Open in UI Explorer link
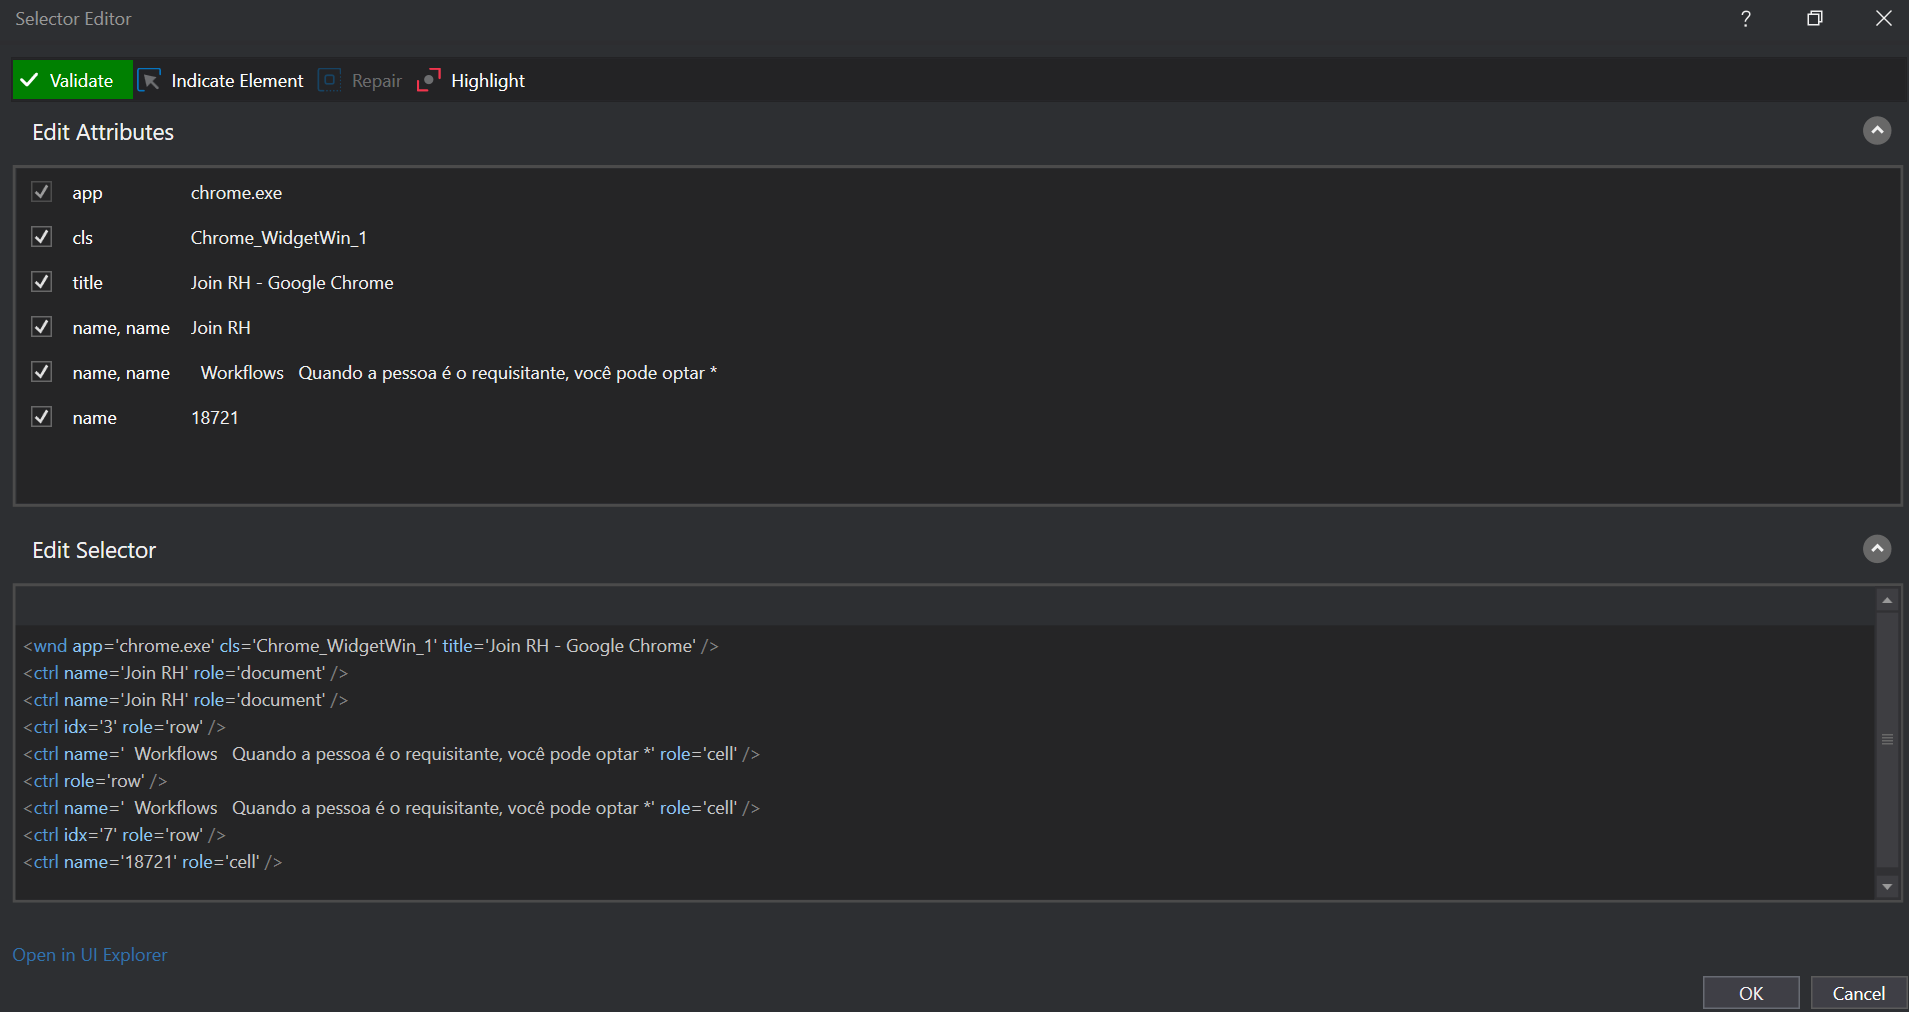The width and height of the screenshot is (1909, 1012). tap(90, 955)
